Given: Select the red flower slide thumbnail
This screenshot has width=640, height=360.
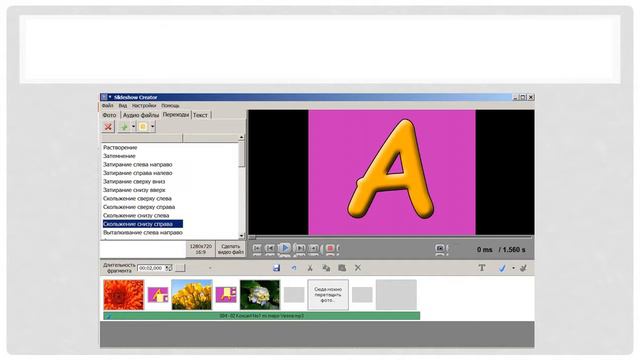Looking at the screenshot, I should tap(124, 295).
